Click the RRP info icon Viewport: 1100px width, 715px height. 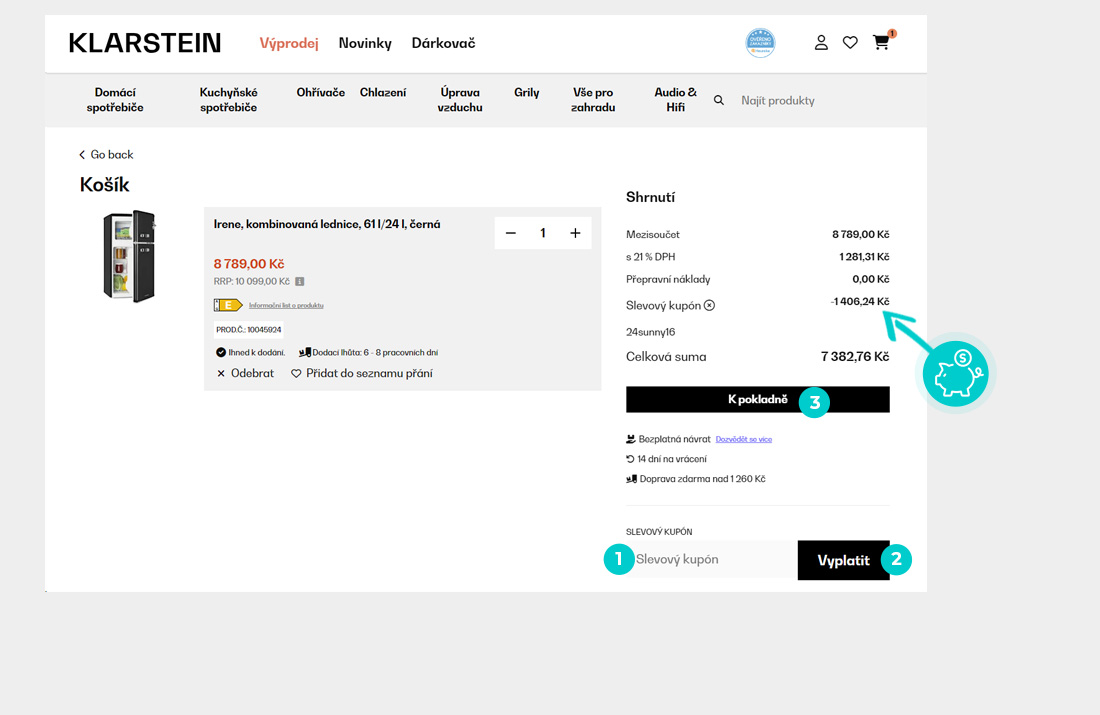(x=300, y=282)
